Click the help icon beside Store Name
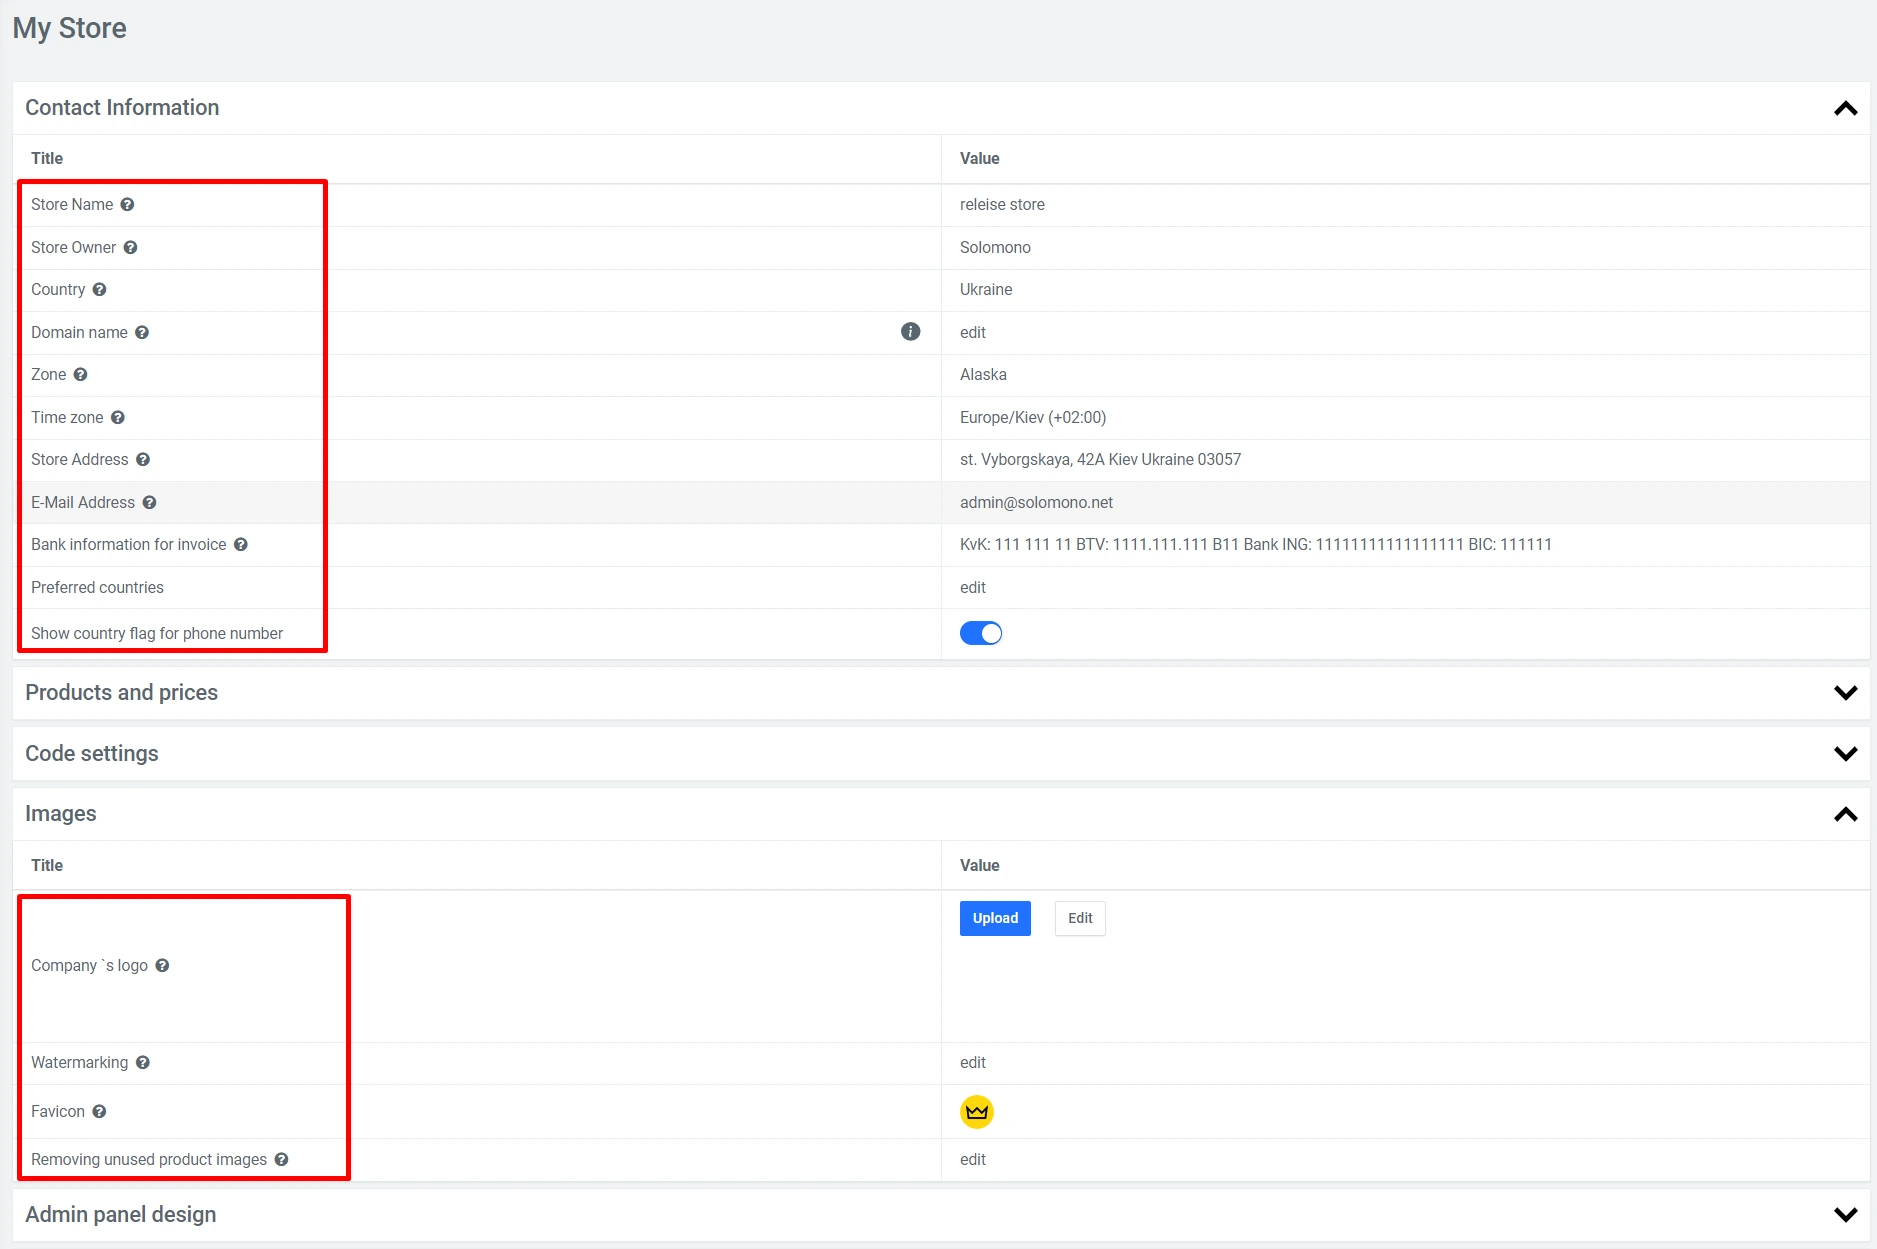This screenshot has width=1877, height=1249. pyautogui.click(x=127, y=205)
